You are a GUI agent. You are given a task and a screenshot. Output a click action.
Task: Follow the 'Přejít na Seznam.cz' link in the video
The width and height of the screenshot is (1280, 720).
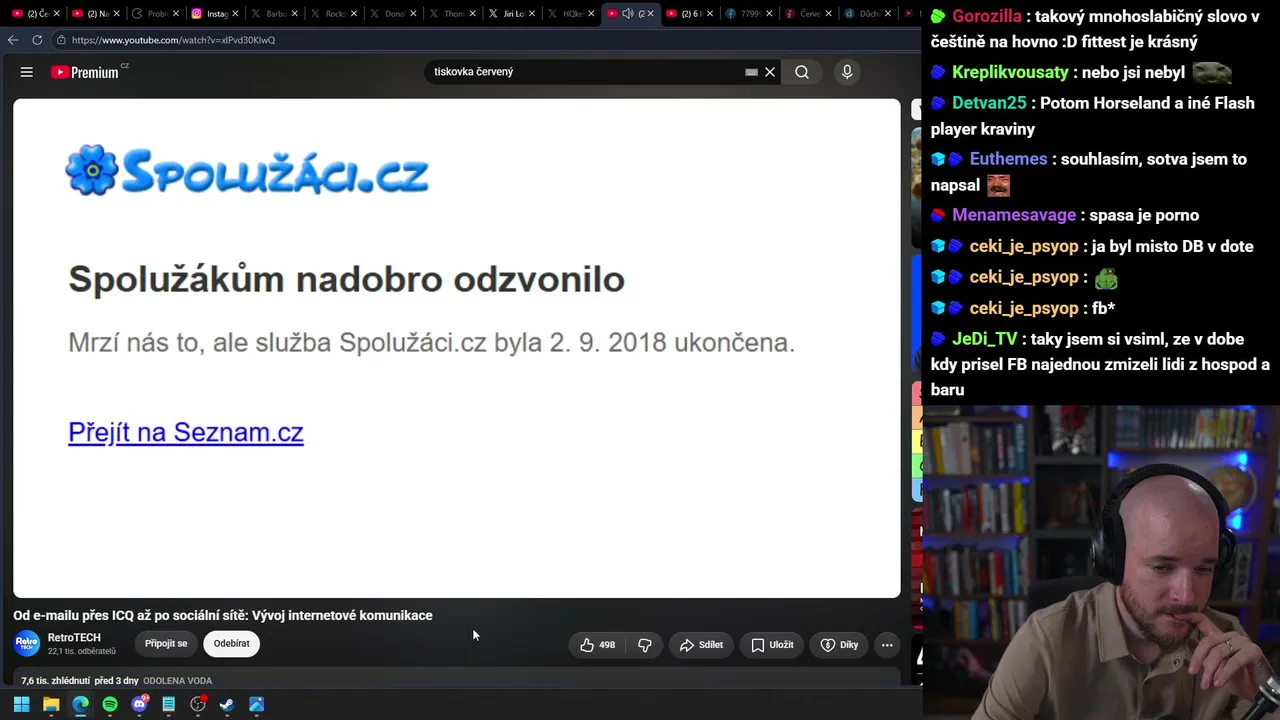coord(186,432)
